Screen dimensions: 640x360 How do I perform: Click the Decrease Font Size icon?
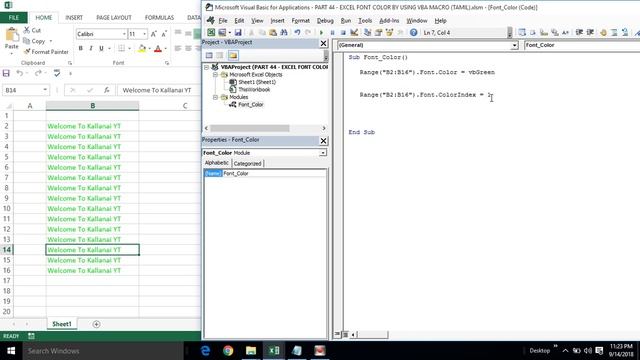pyautogui.click(x=164, y=34)
